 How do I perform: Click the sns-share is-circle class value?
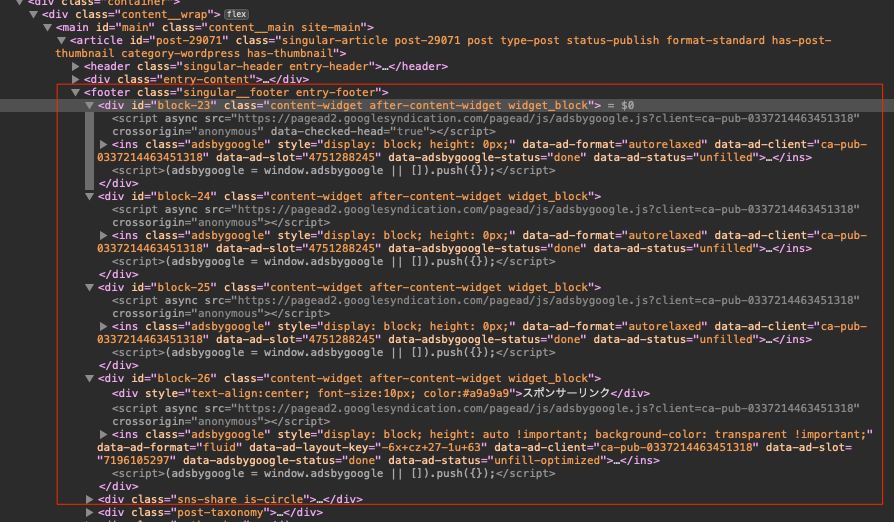pos(243,499)
